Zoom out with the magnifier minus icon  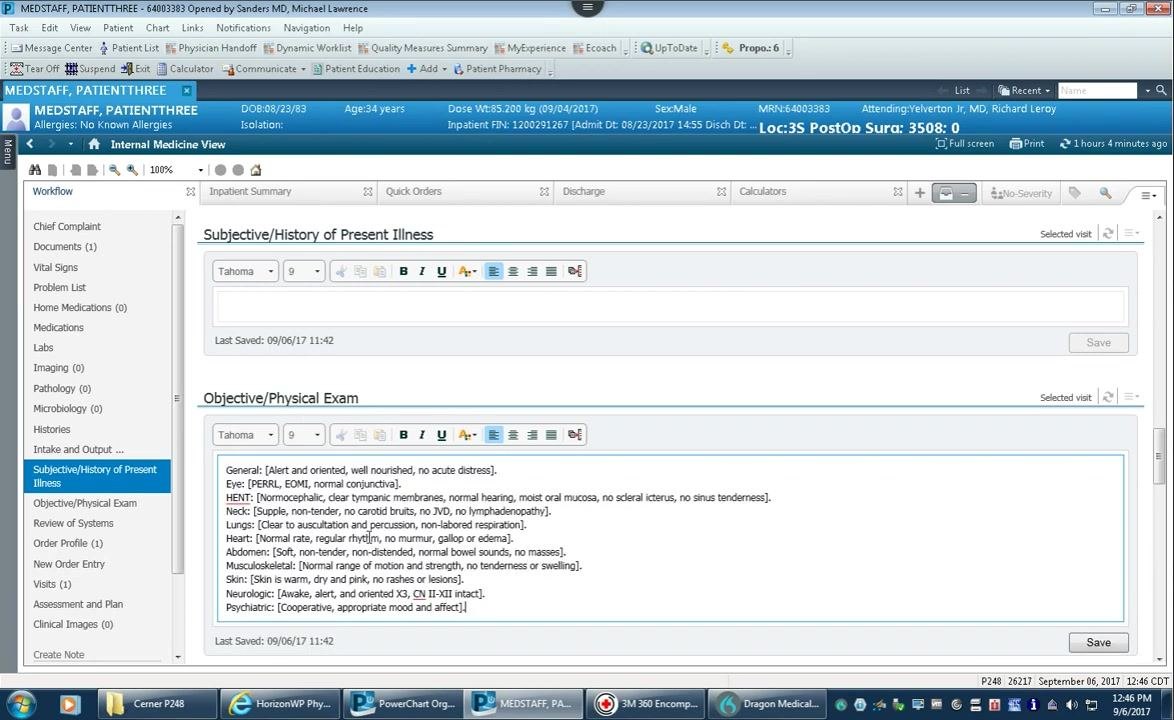pos(115,170)
